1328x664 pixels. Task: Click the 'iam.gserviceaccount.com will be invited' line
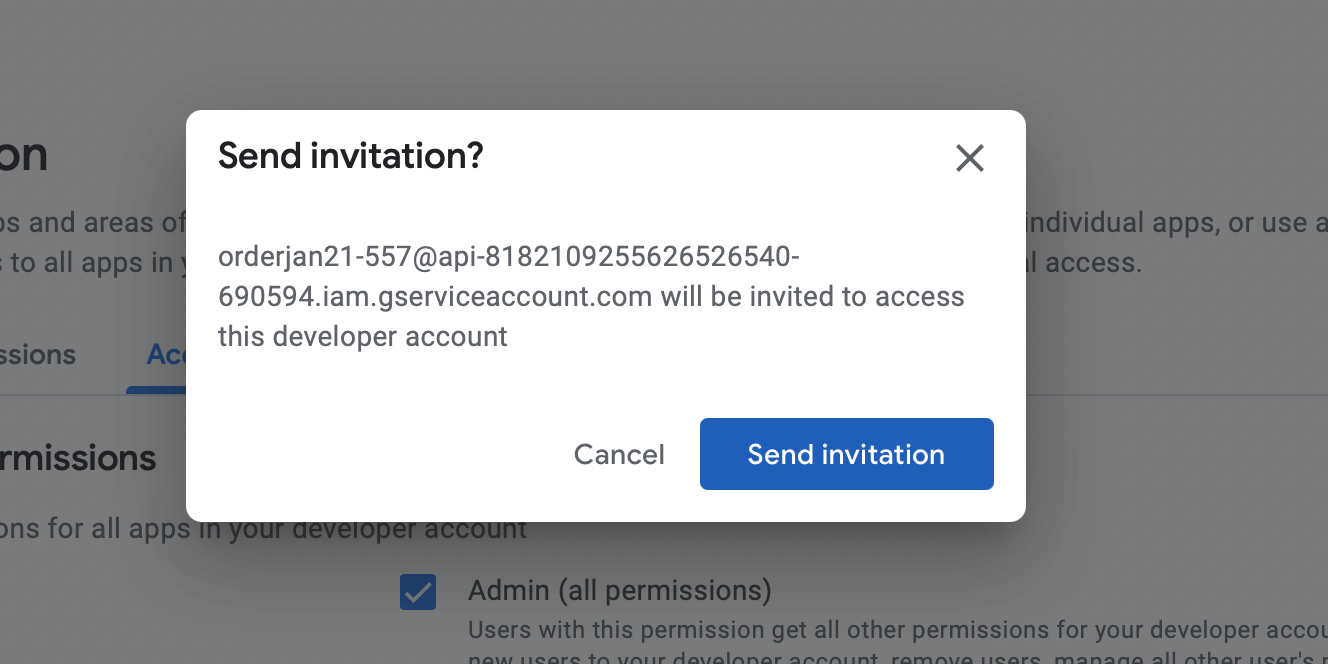pos(591,297)
